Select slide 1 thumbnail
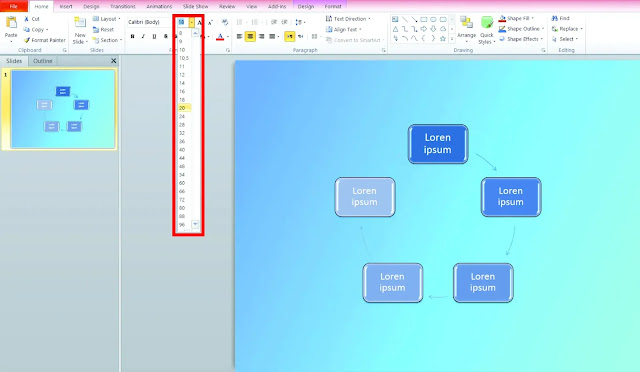The image size is (640, 372). click(63, 109)
